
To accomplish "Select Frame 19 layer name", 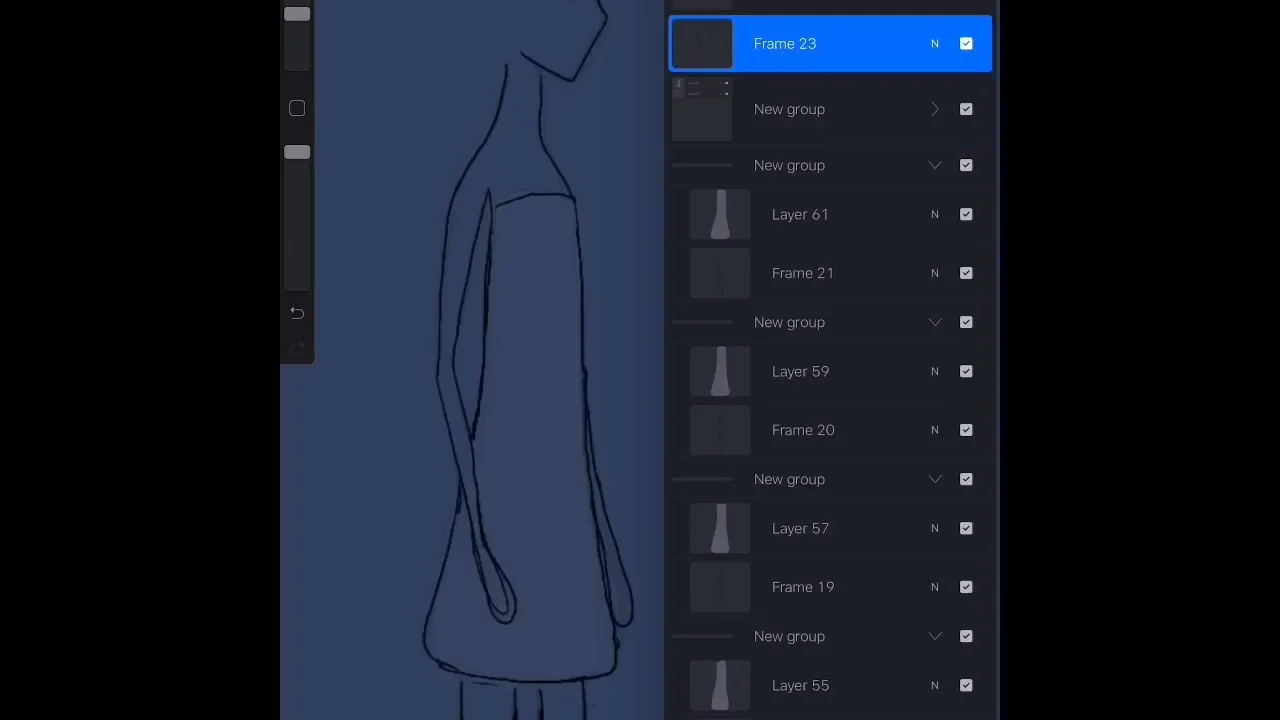I will pos(803,587).
